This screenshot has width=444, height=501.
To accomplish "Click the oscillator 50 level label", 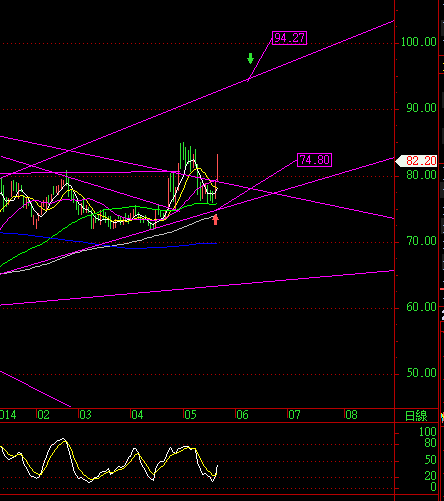I will pyautogui.click(x=430, y=460).
